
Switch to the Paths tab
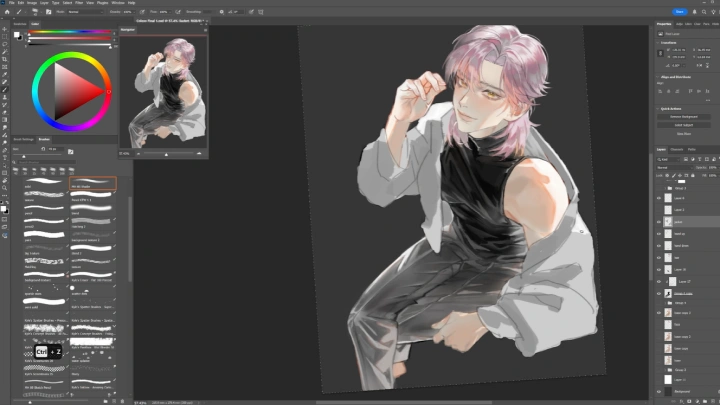692,149
